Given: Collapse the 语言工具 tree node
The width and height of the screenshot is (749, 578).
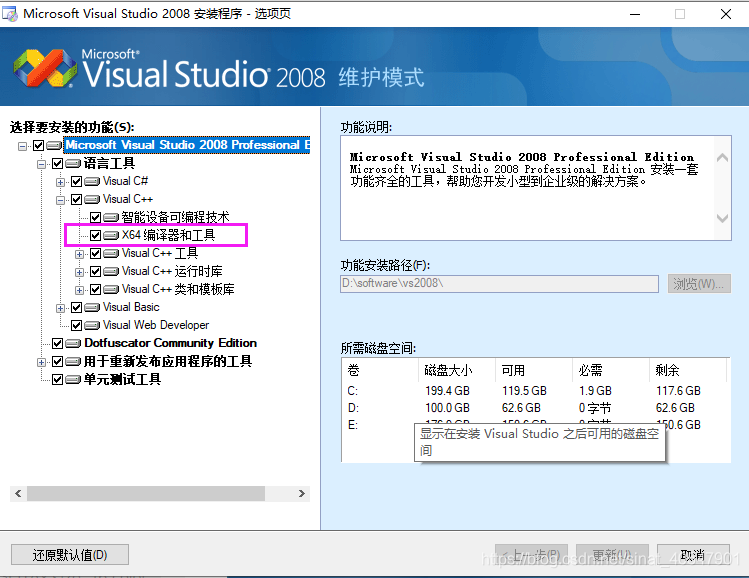Looking at the screenshot, I should 42,164.
